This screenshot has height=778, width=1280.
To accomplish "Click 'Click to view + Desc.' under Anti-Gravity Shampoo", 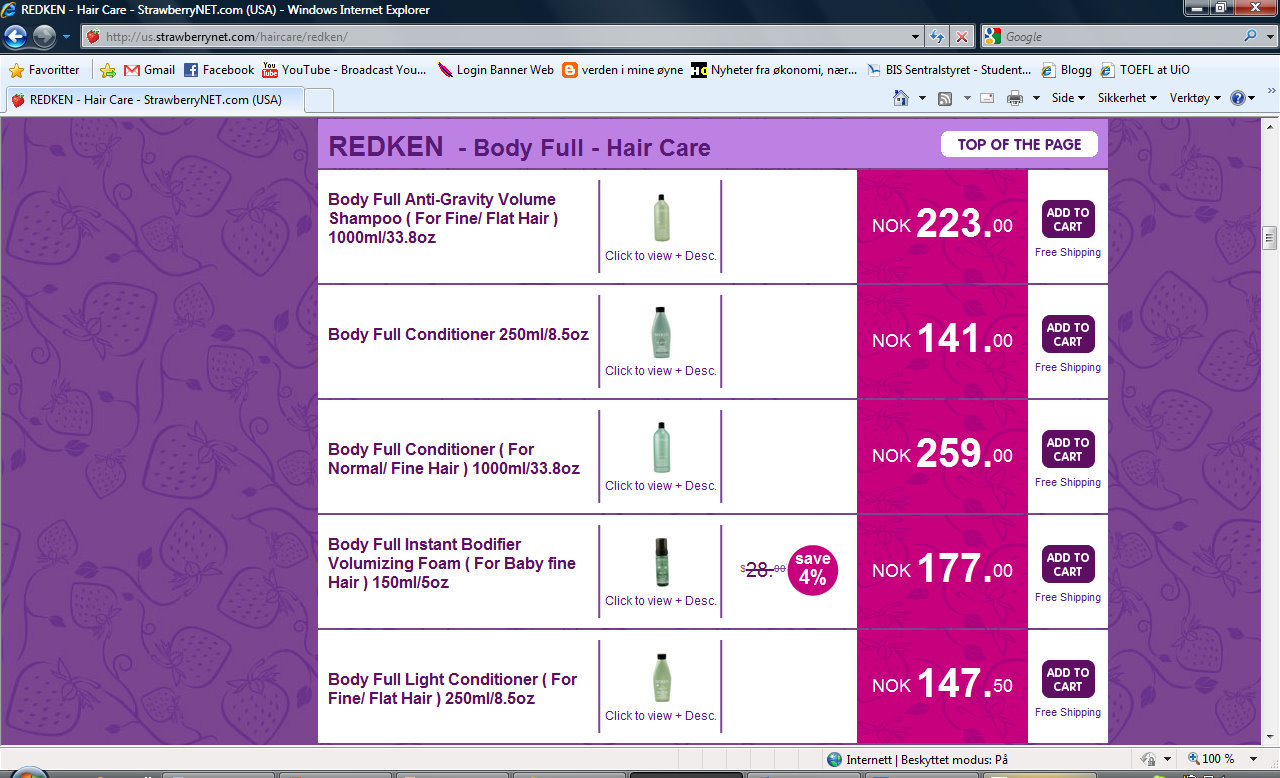I will pos(661,256).
